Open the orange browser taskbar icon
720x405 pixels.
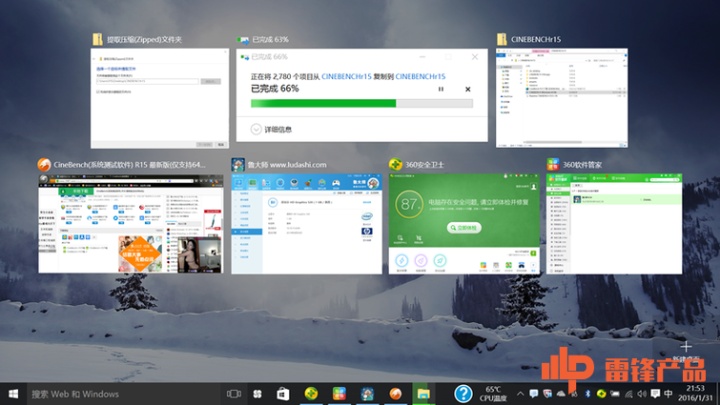(395, 394)
